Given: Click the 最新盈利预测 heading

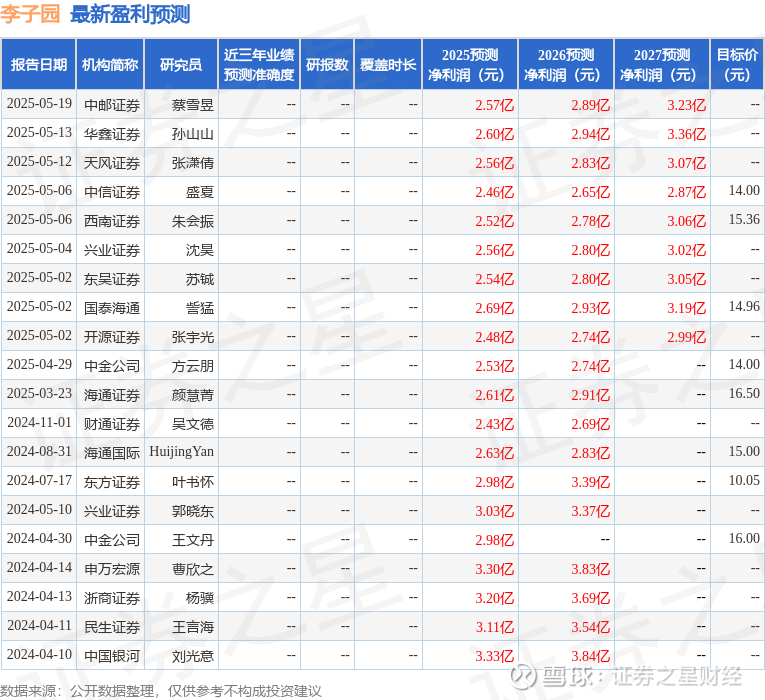Looking at the screenshot, I should (x=130, y=14).
